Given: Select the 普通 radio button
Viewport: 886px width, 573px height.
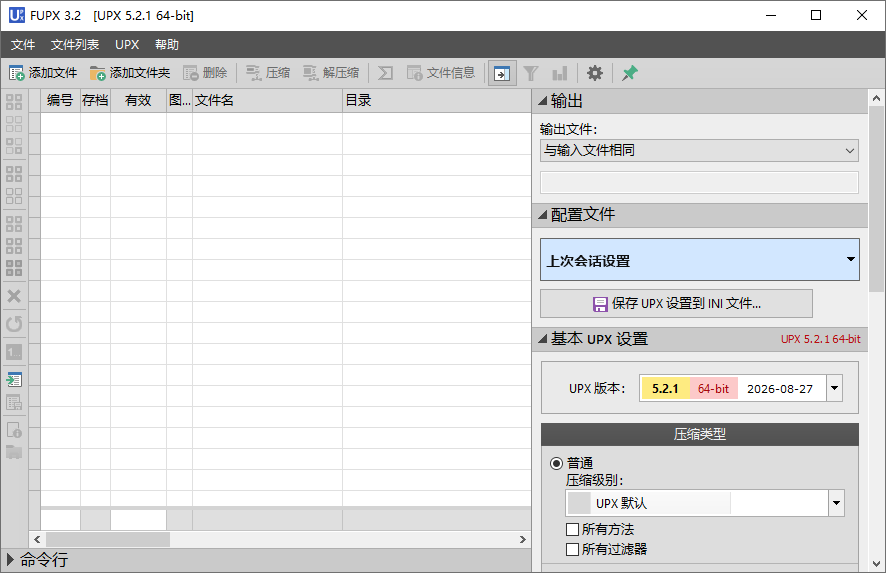Looking at the screenshot, I should 557,463.
